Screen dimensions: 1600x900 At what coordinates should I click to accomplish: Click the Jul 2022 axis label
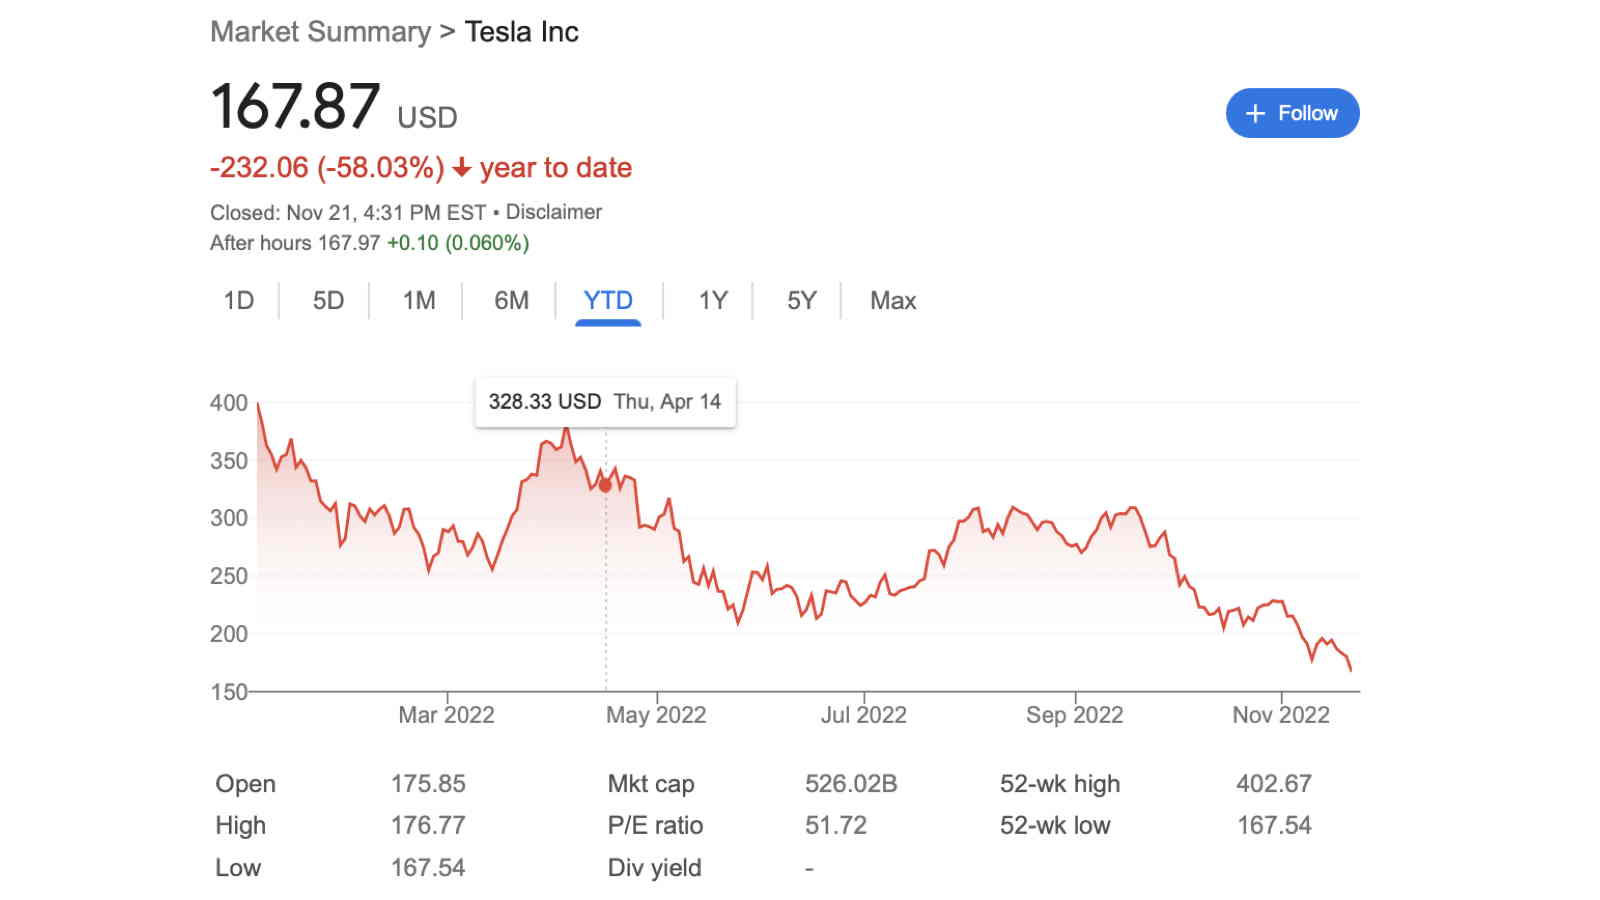863,715
